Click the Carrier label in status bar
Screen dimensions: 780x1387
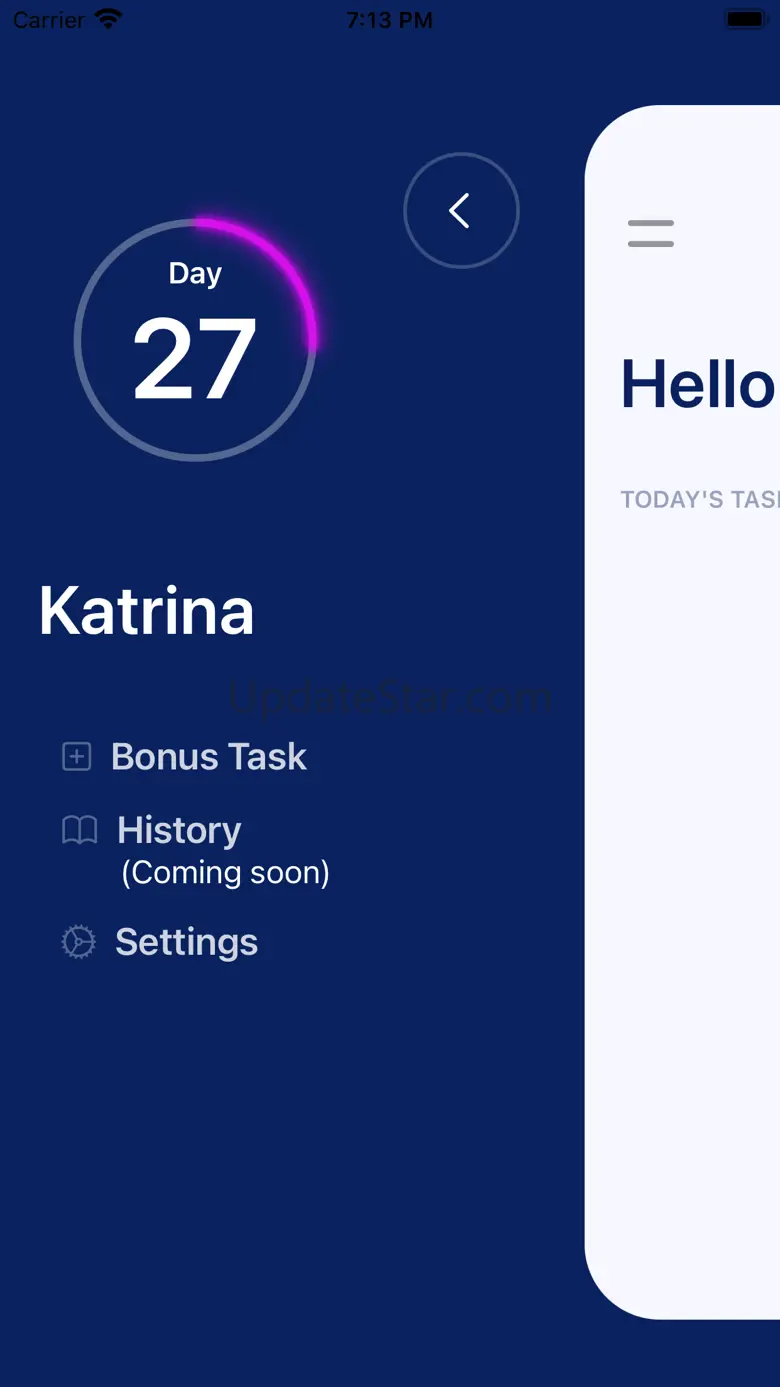coord(49,20)
